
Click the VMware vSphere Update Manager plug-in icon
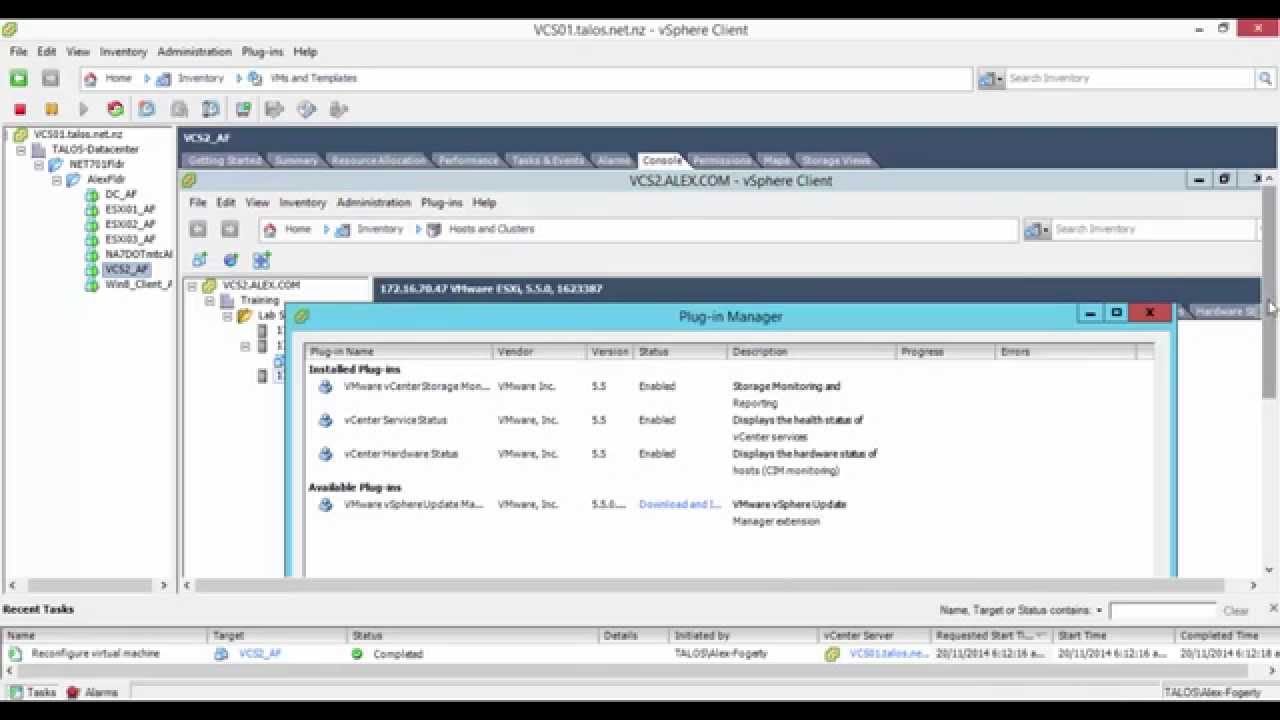325,505
